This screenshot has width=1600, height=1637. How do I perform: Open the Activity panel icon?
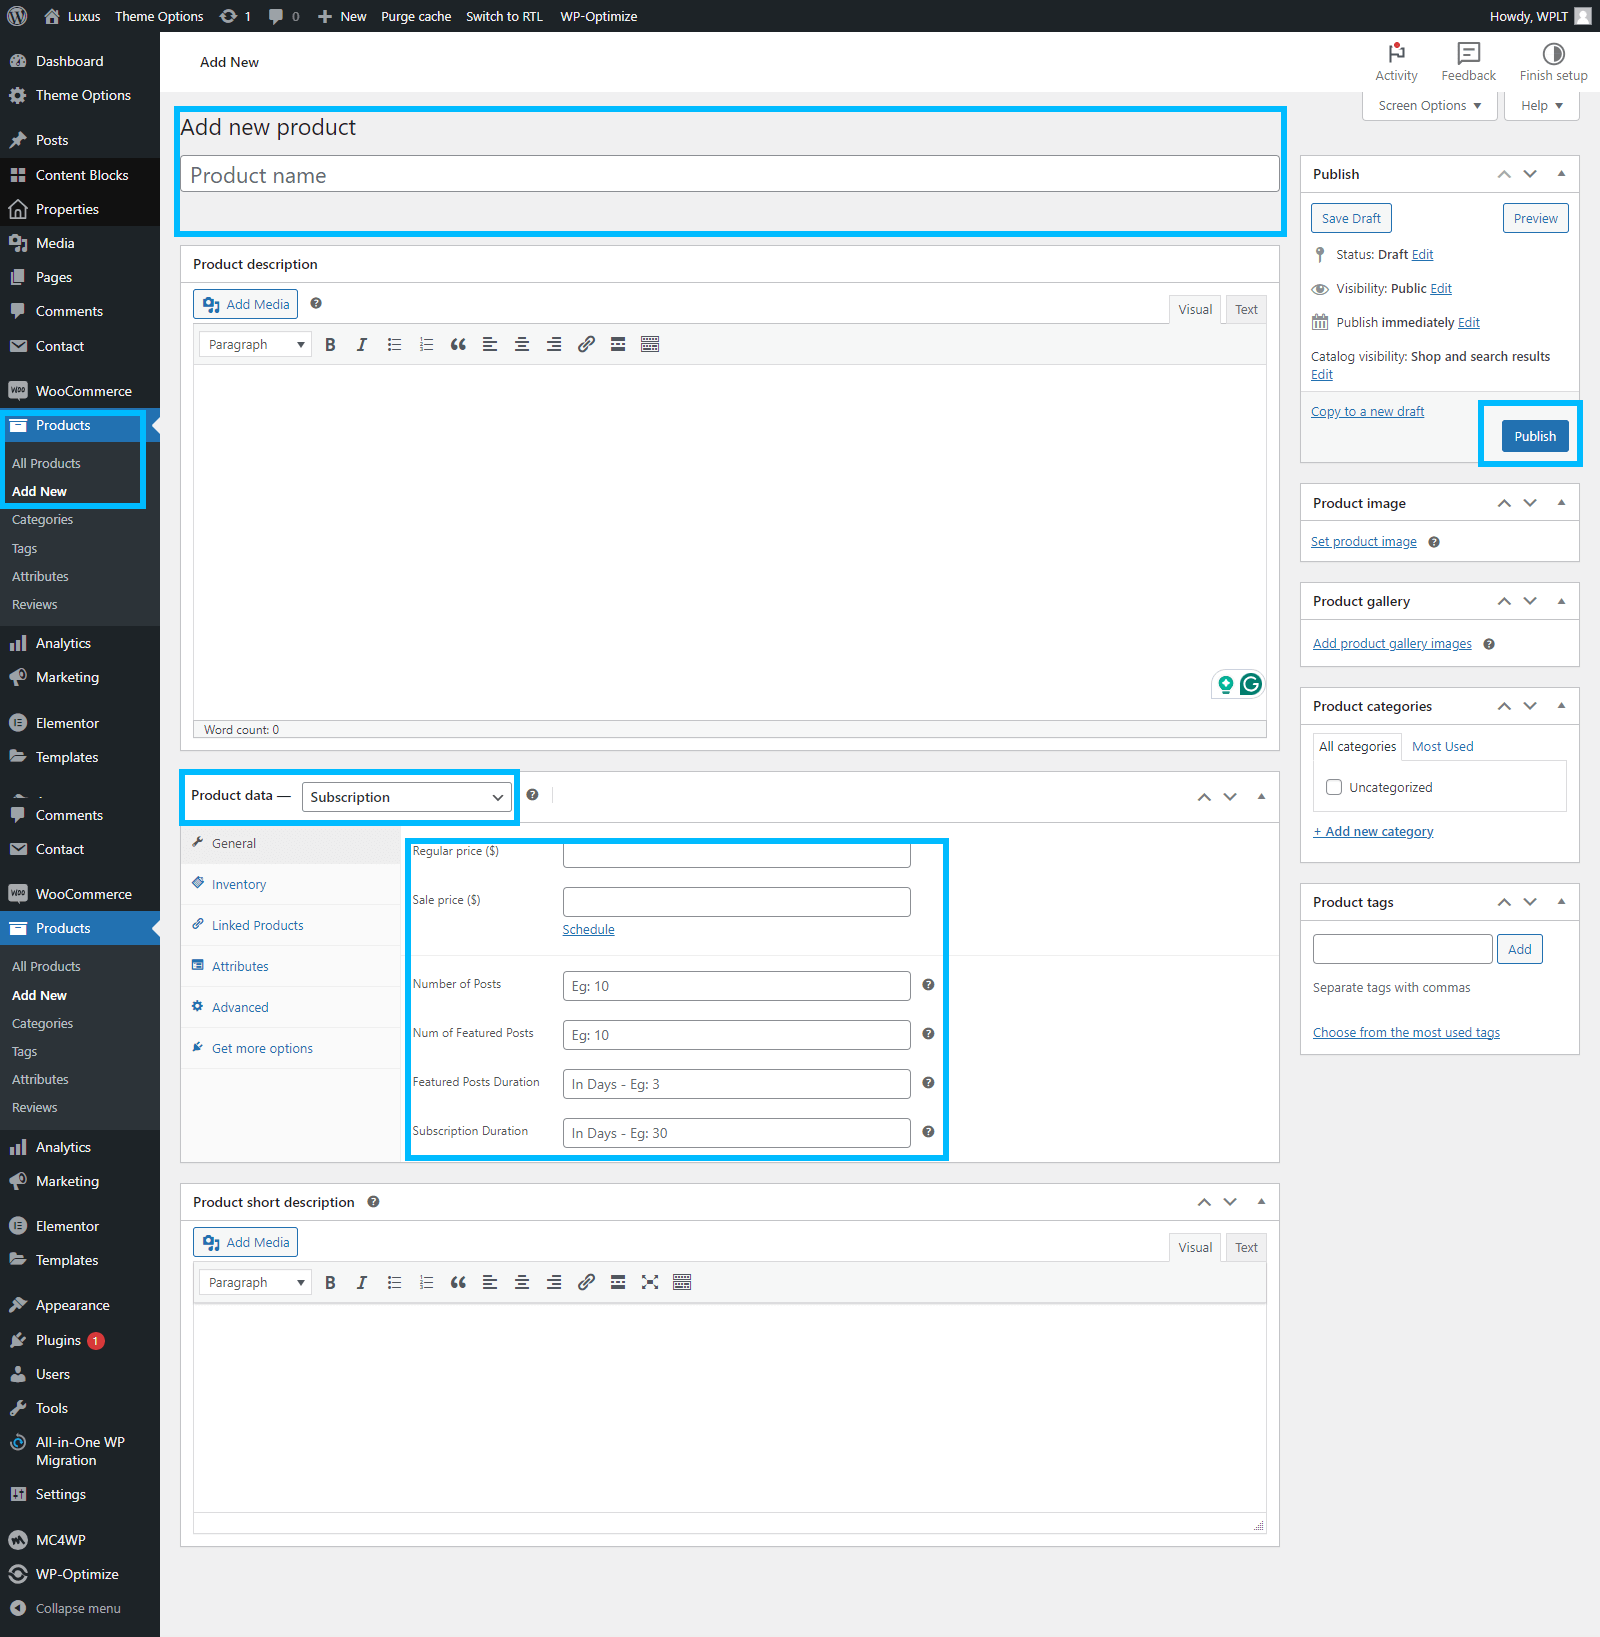pos(1396,54)
